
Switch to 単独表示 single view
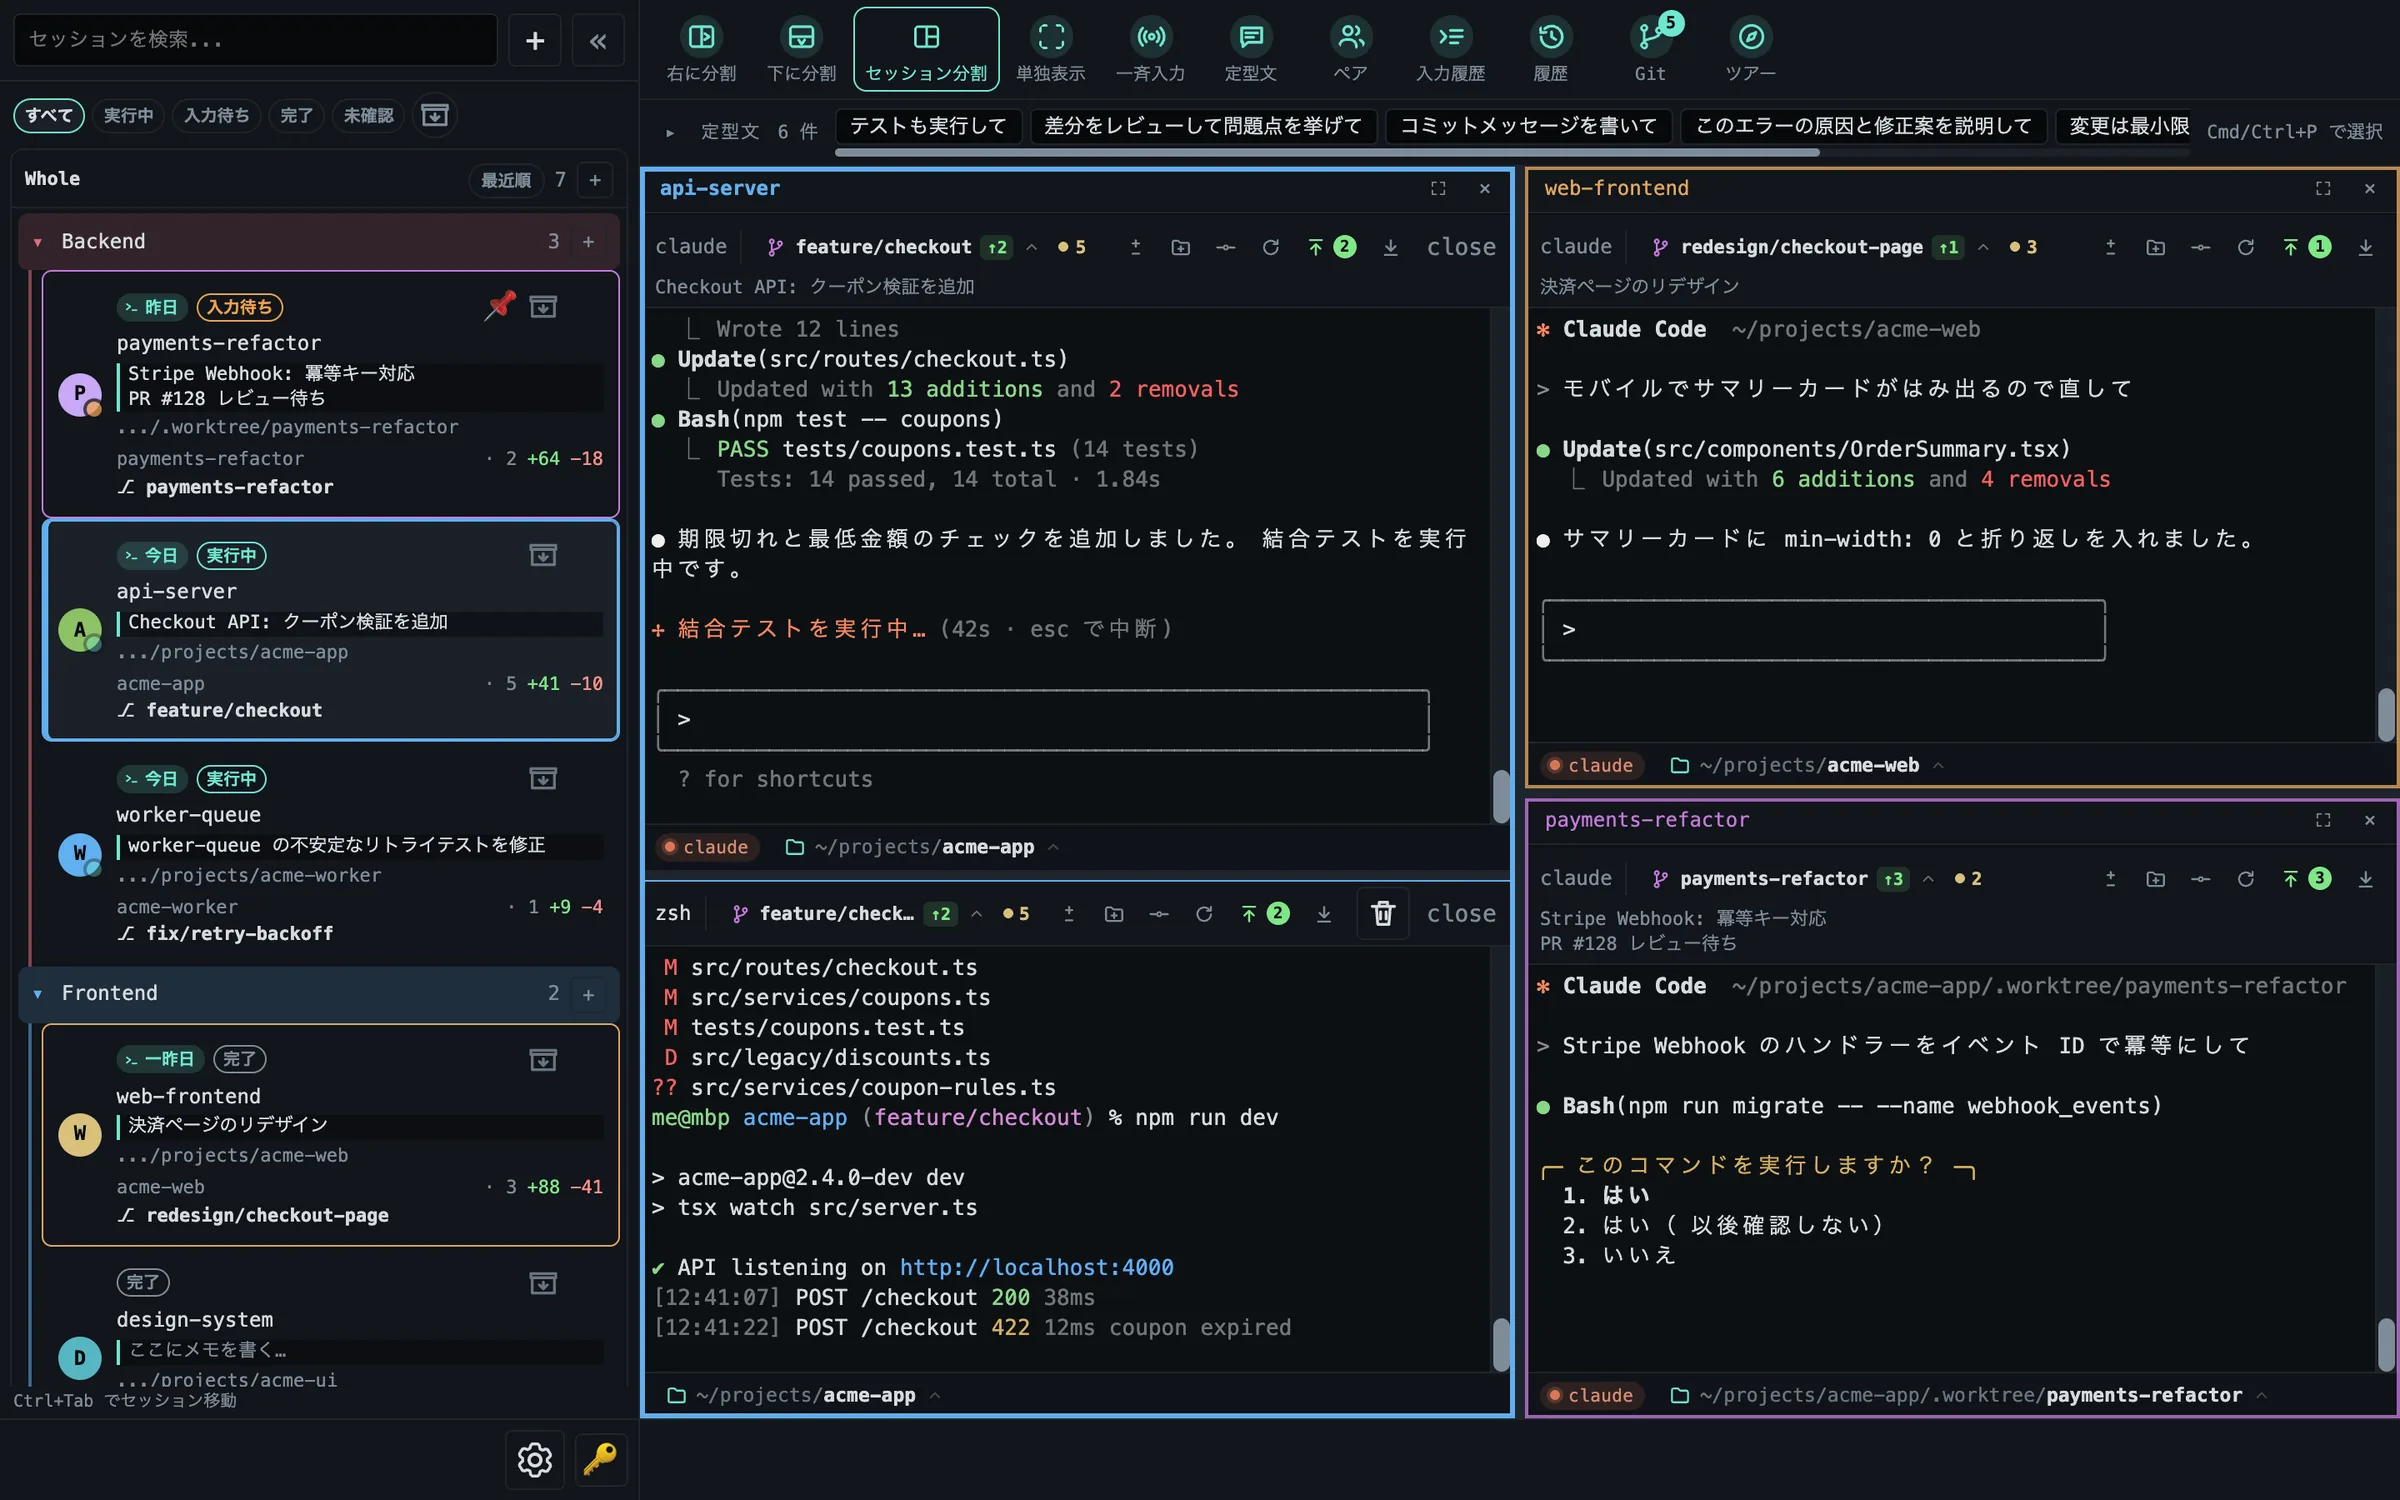coord(1051,50)
